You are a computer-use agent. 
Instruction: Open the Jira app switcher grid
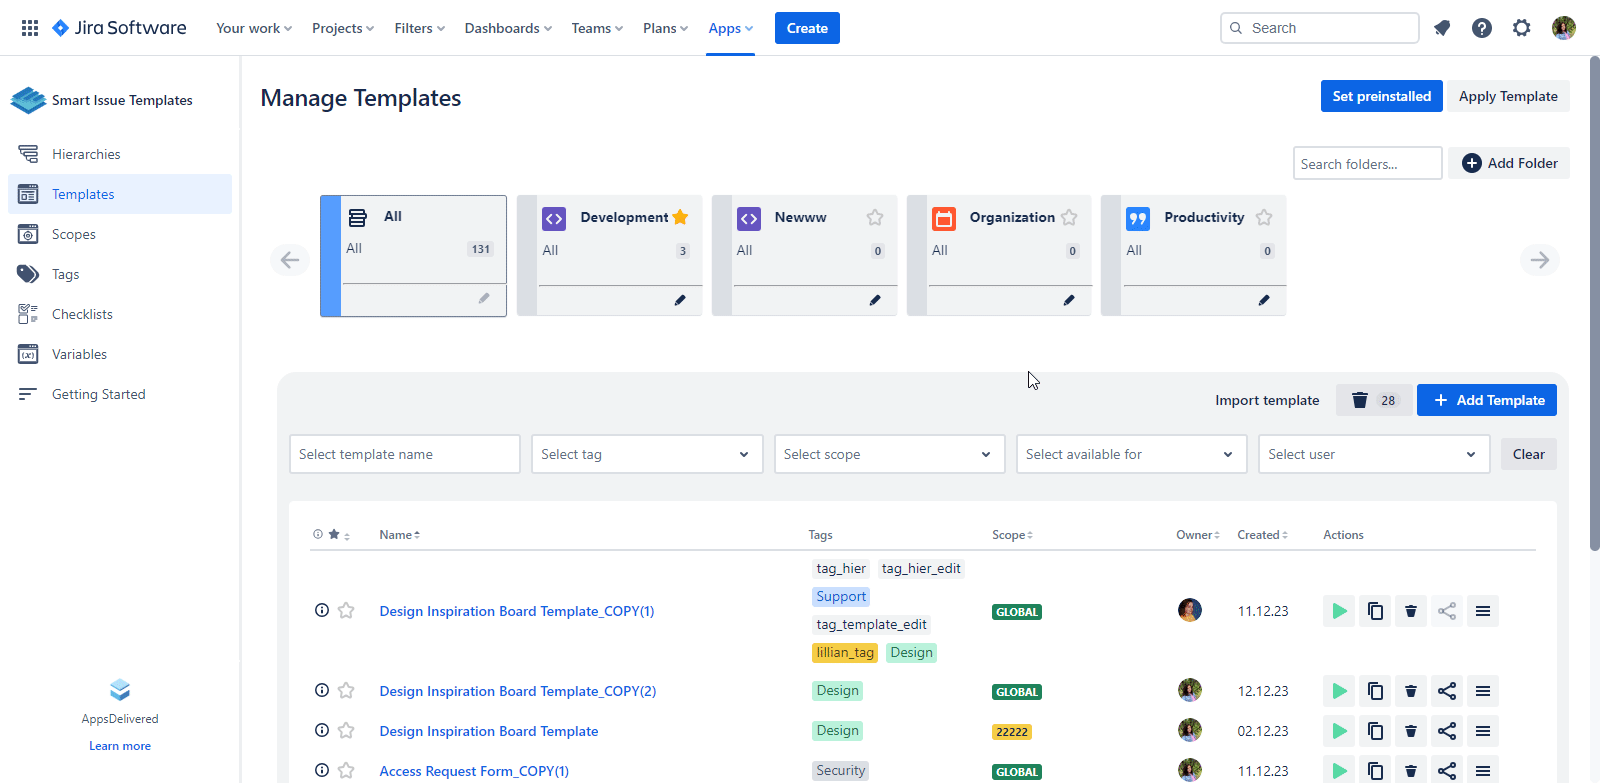30,28
